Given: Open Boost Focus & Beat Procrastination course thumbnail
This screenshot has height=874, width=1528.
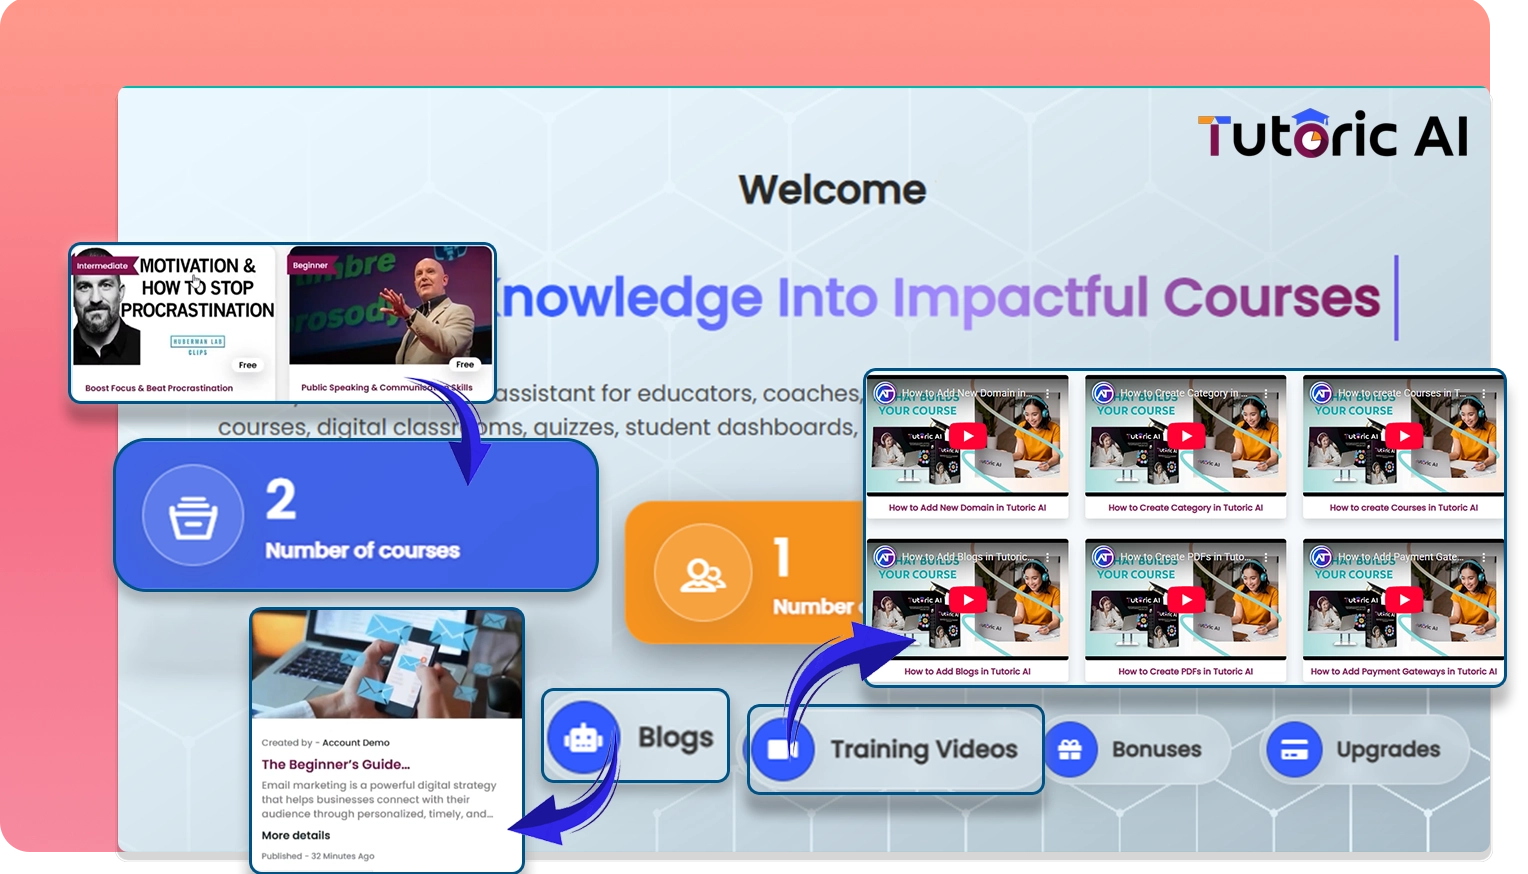Looking at the screenshot, I should 172,310.
